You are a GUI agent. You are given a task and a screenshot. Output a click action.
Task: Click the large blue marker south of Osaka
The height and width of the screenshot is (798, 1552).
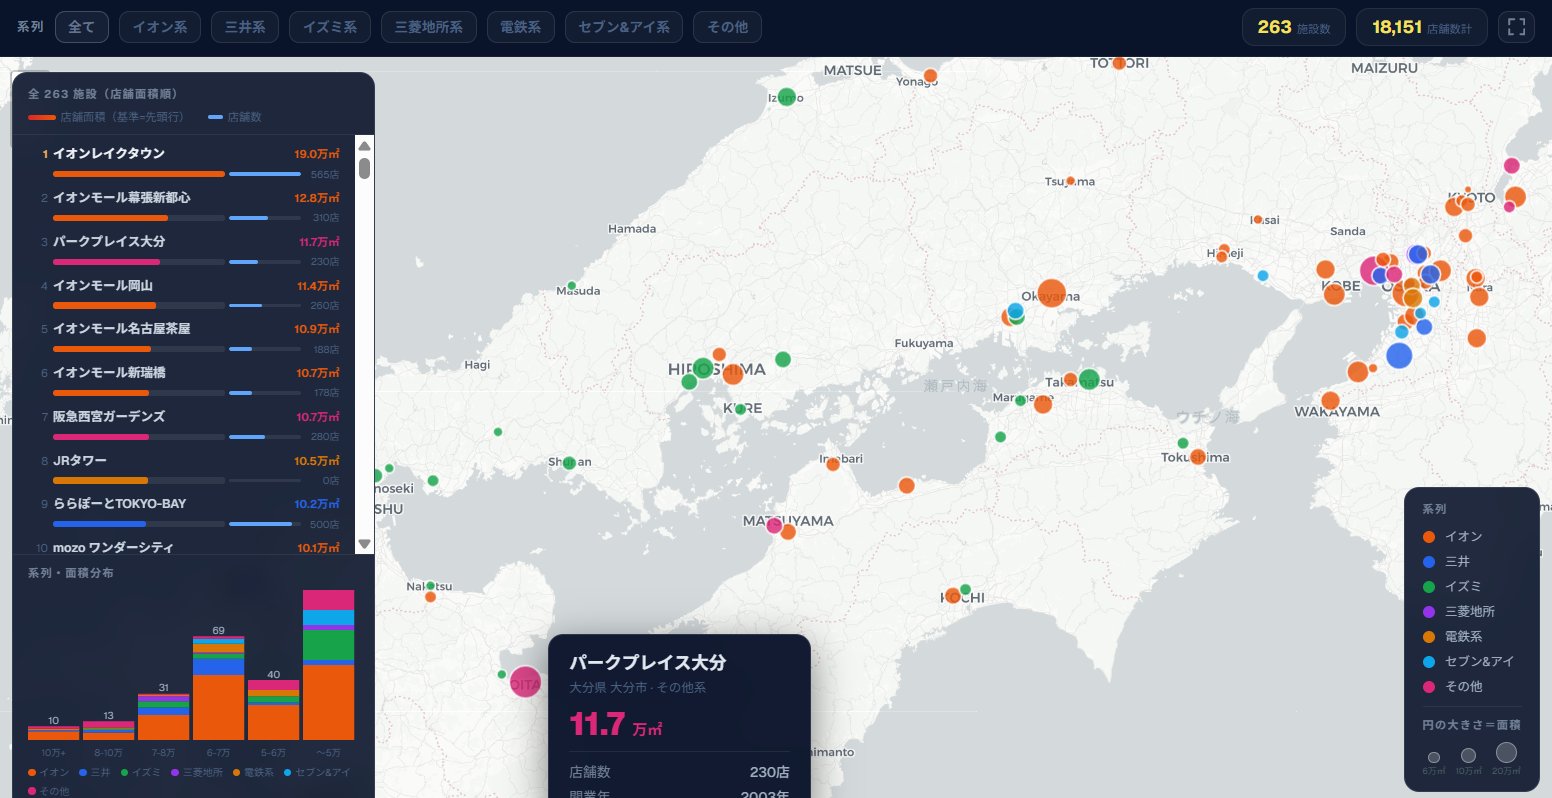(x=1399, y=355)
